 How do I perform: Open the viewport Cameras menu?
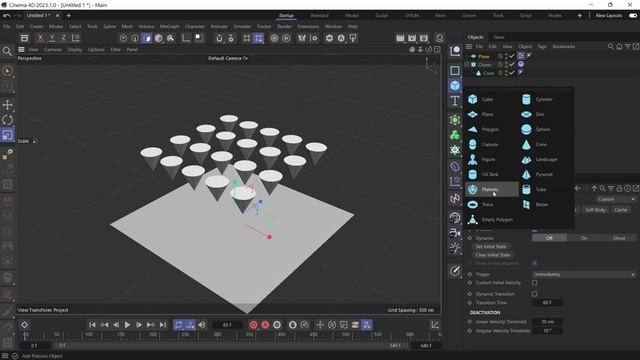pyautogui.click(x=53, y=49)
